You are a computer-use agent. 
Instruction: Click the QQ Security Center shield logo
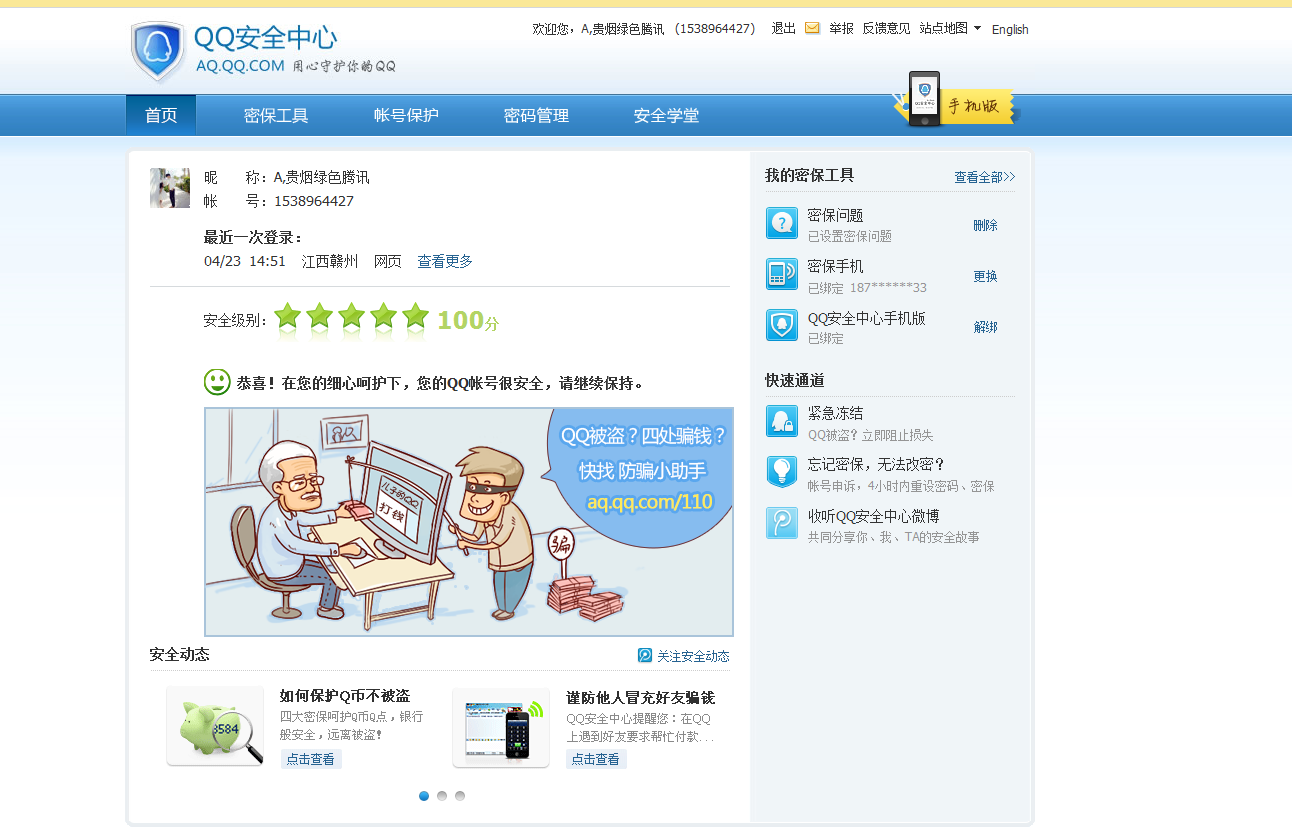click(x=158, y=51)
